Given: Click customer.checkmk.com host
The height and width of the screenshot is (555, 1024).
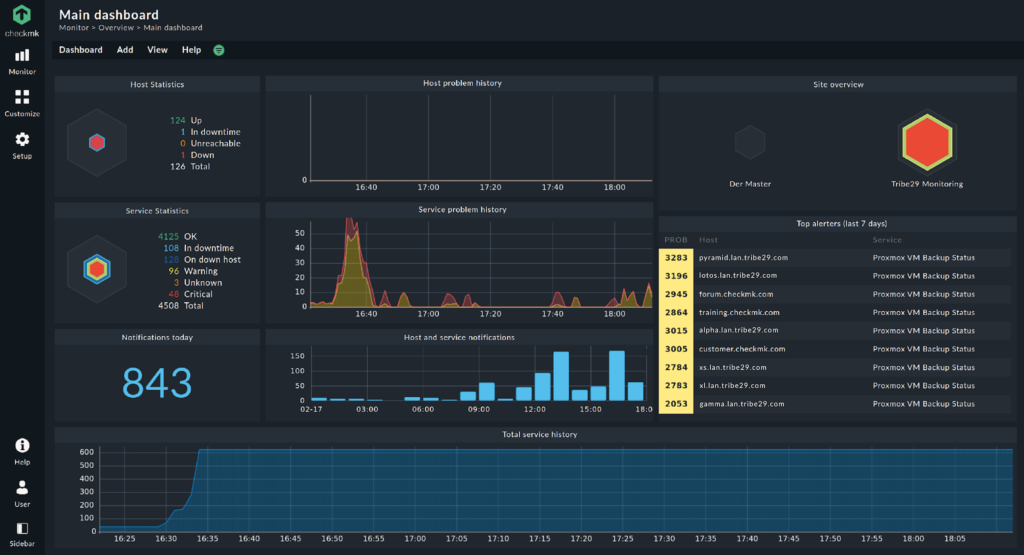Looking at the screenshot, I should (x=742, y=349).
